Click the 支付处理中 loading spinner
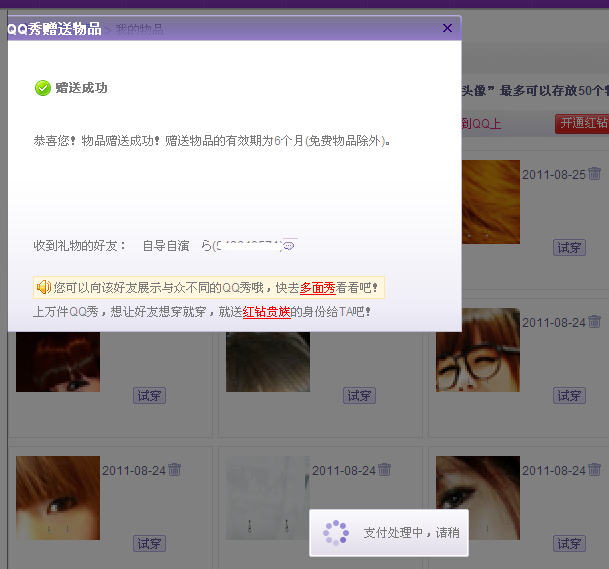 point(336,533)
